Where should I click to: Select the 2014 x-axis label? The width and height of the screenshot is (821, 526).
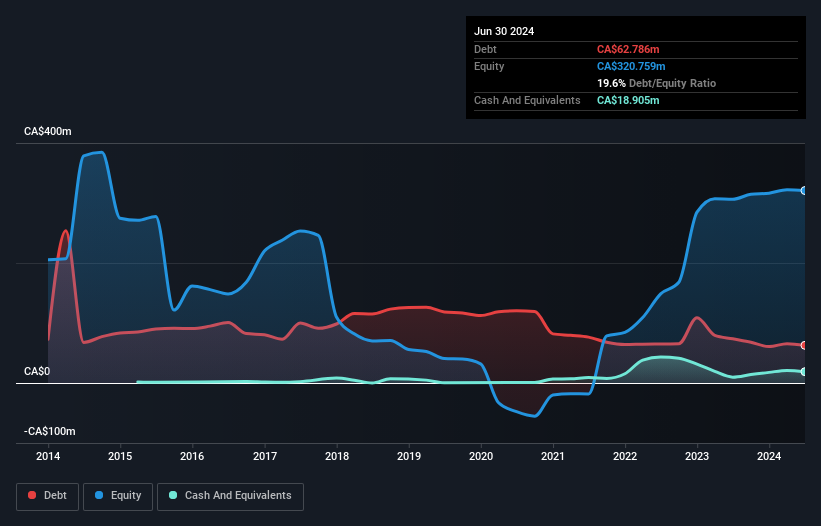click(48, 456)
